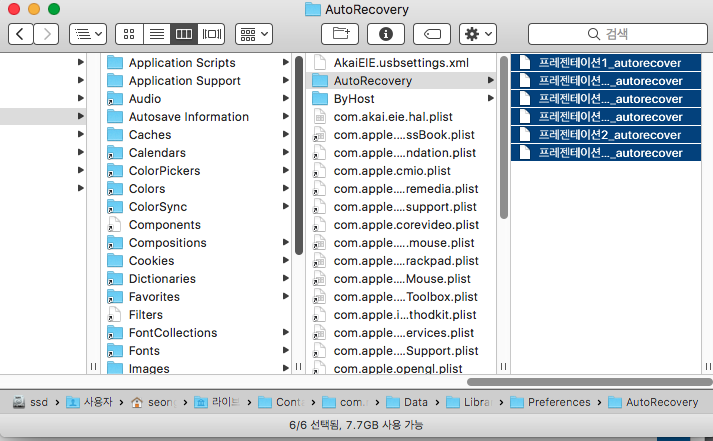The height and width of the screenshot is (441, 713).
Task: Expand the Caches folder arrow
Action: (x=286, y=134)
